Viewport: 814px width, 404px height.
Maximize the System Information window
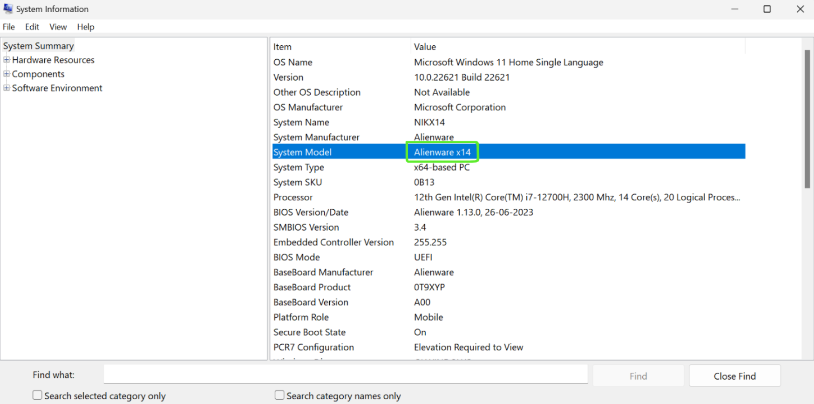point(767,9)
